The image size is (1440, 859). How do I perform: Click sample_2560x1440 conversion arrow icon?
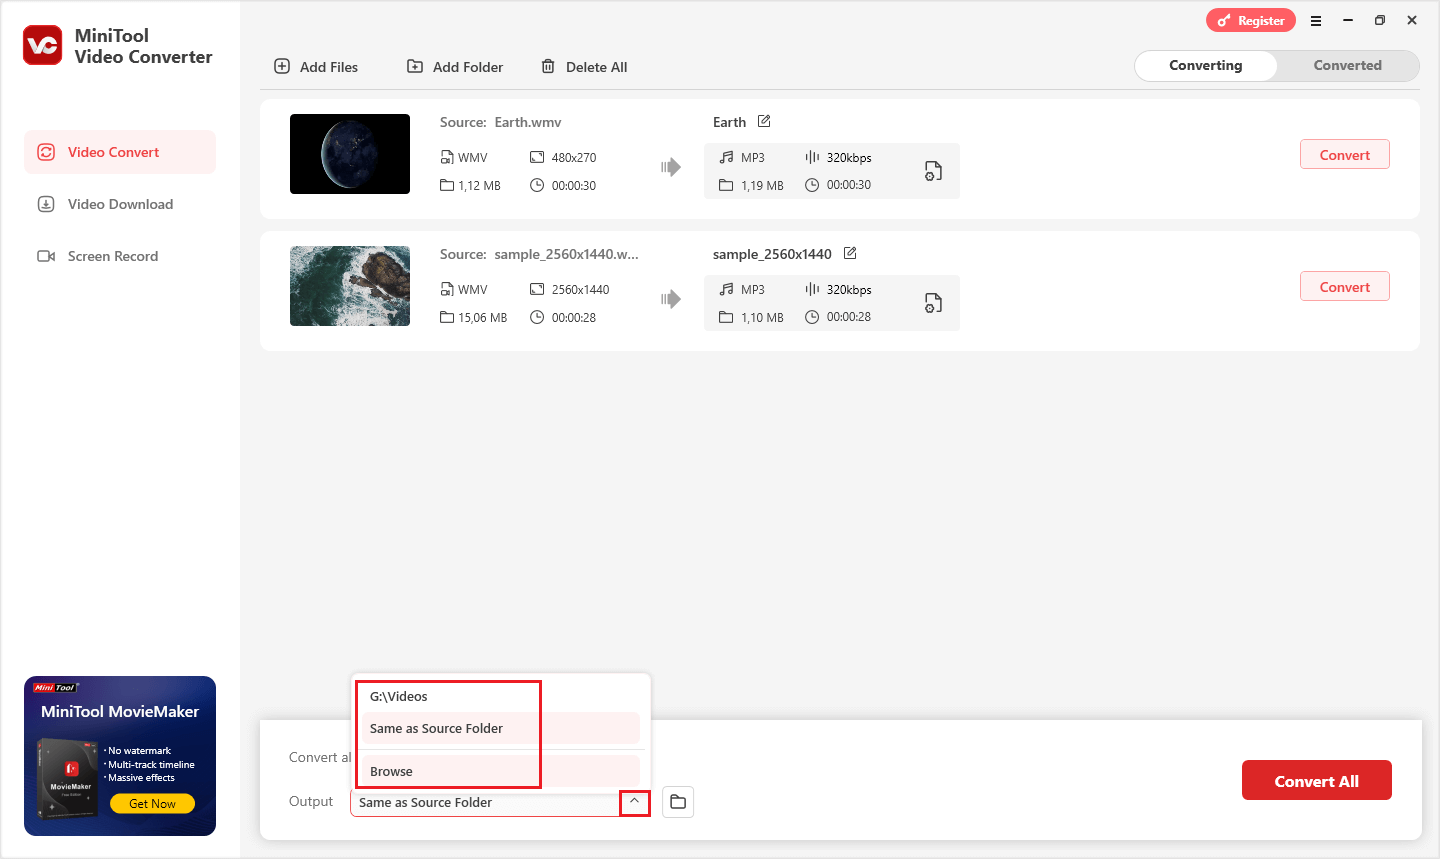click(671, 299)
